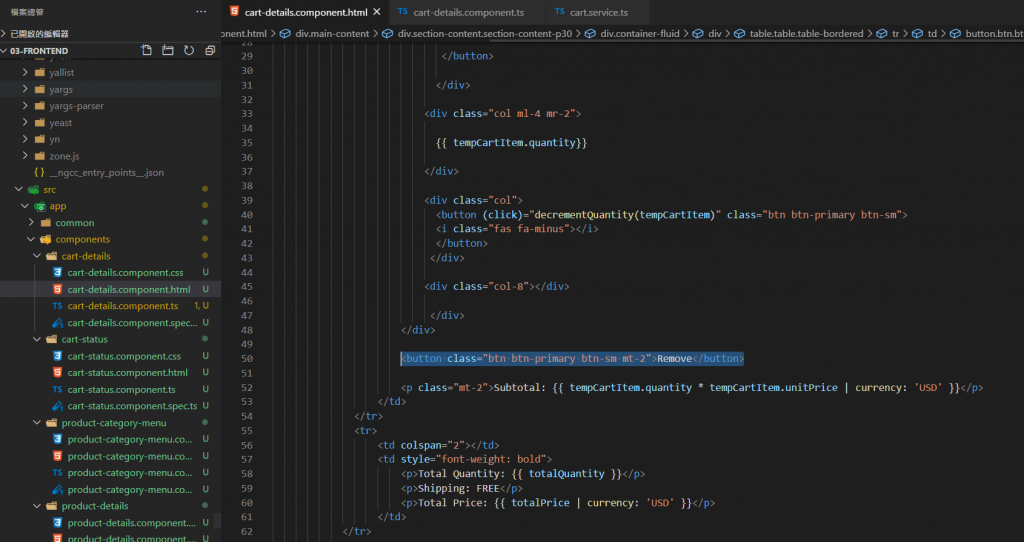Click fa-minus icon code on line 41

pos(517,229)
